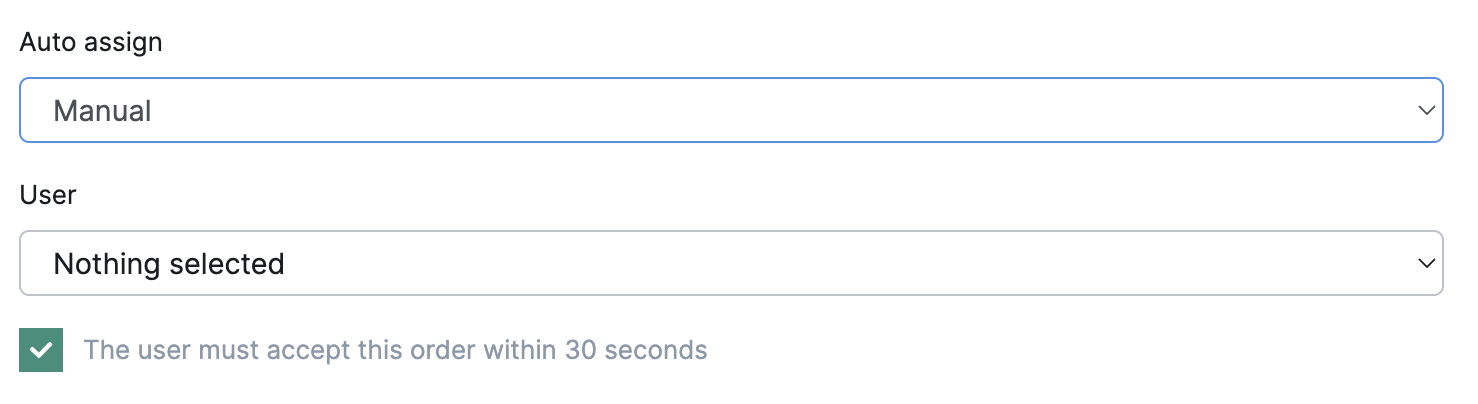
Task: Click the chevron arrow in the Auto assign dropdown
Action: pos(1426,110)
